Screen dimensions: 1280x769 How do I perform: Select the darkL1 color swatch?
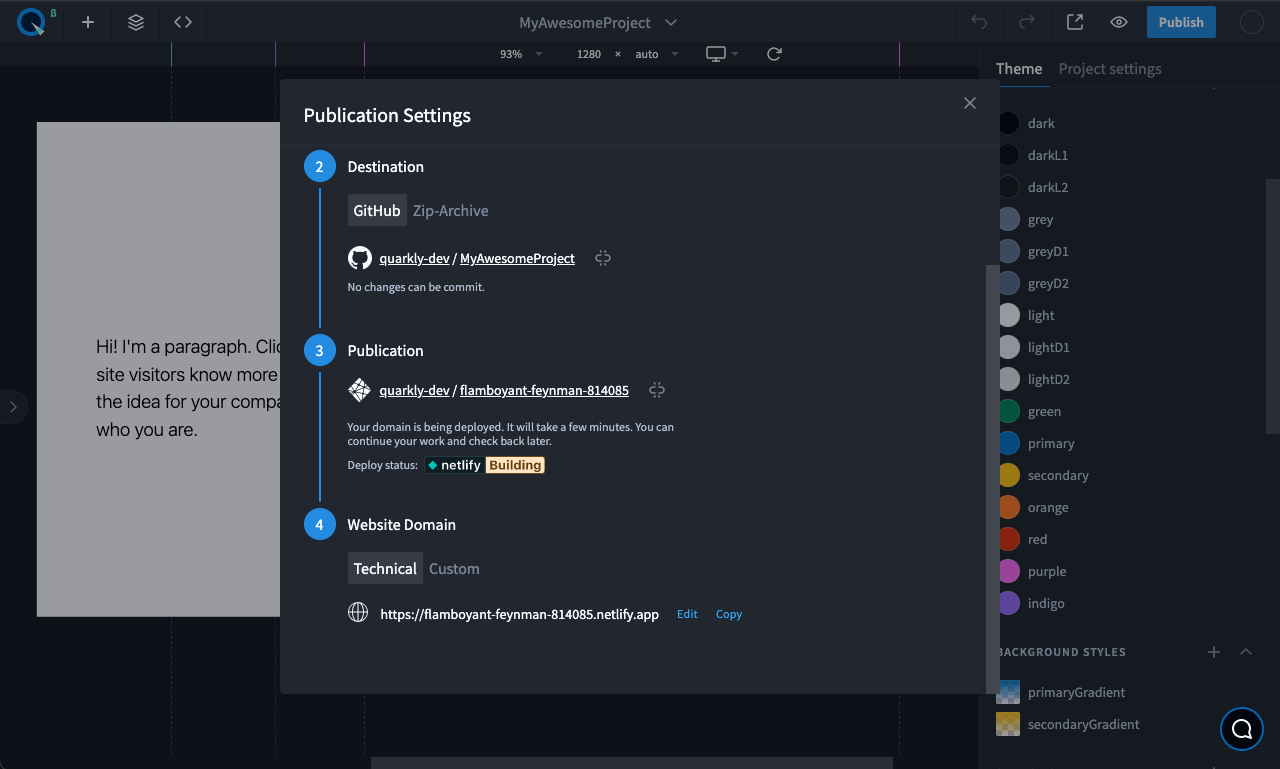click(x=1009, y=155)
